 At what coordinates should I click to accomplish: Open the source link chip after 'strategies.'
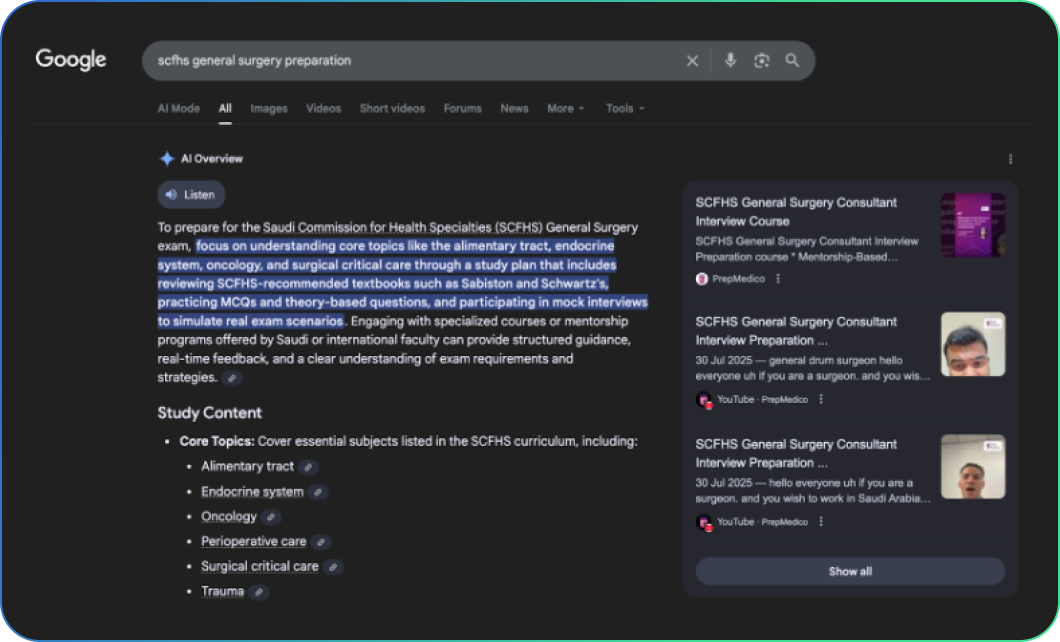(231, 378)
